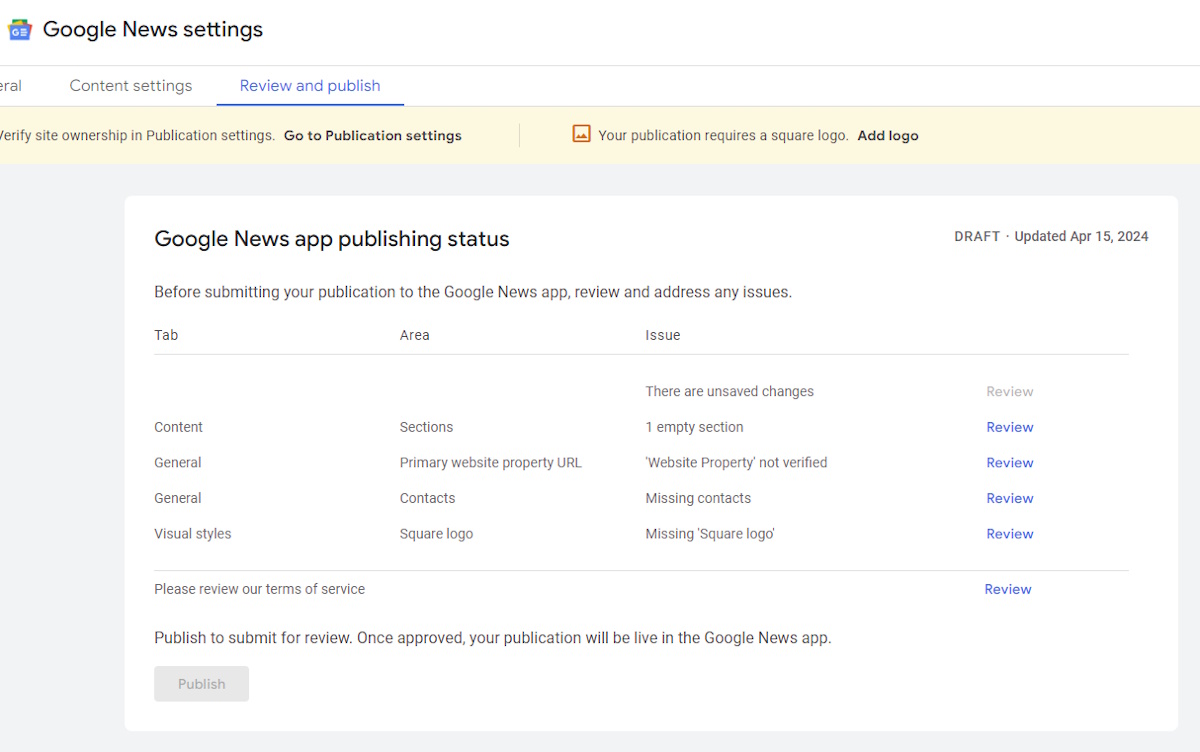Review the Missing 'Square logo' issue
The width and height of the screenshot is (1200, 752).
(1009, 534)
